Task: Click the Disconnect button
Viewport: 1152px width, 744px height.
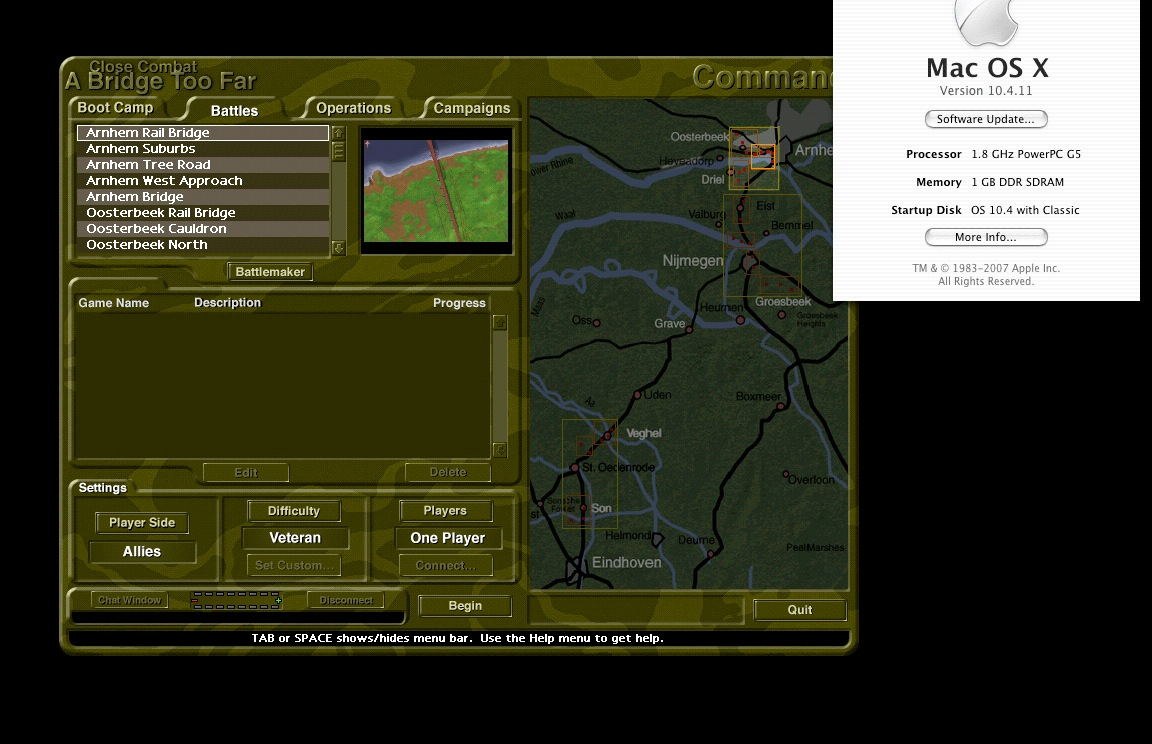Action: click(346, 600)
